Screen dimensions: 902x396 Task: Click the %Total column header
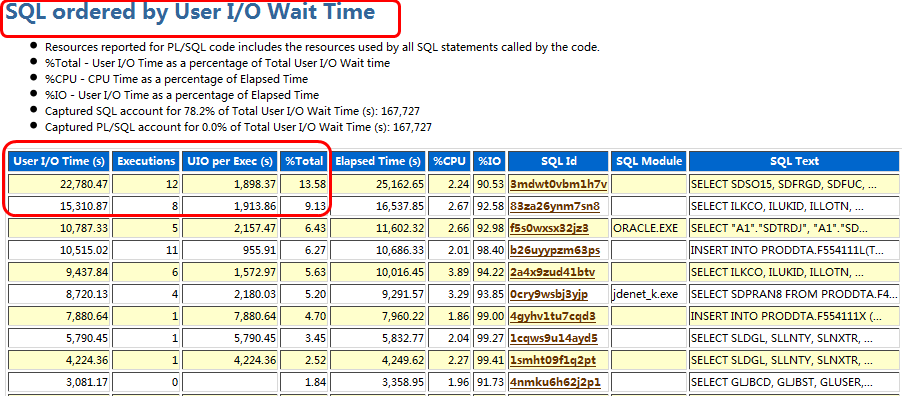[304, 162]
